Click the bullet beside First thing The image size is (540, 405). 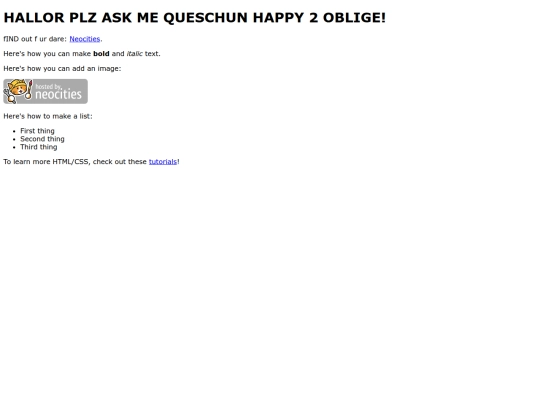(14, 131)
